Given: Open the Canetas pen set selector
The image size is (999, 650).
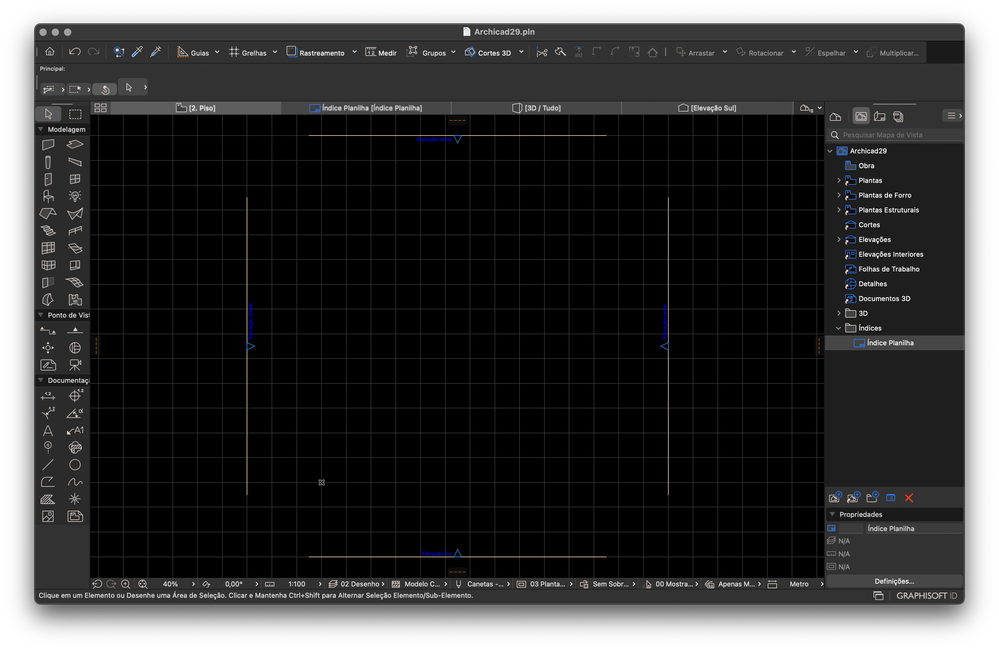Looking at the screenshot, I should click(478, 583).
